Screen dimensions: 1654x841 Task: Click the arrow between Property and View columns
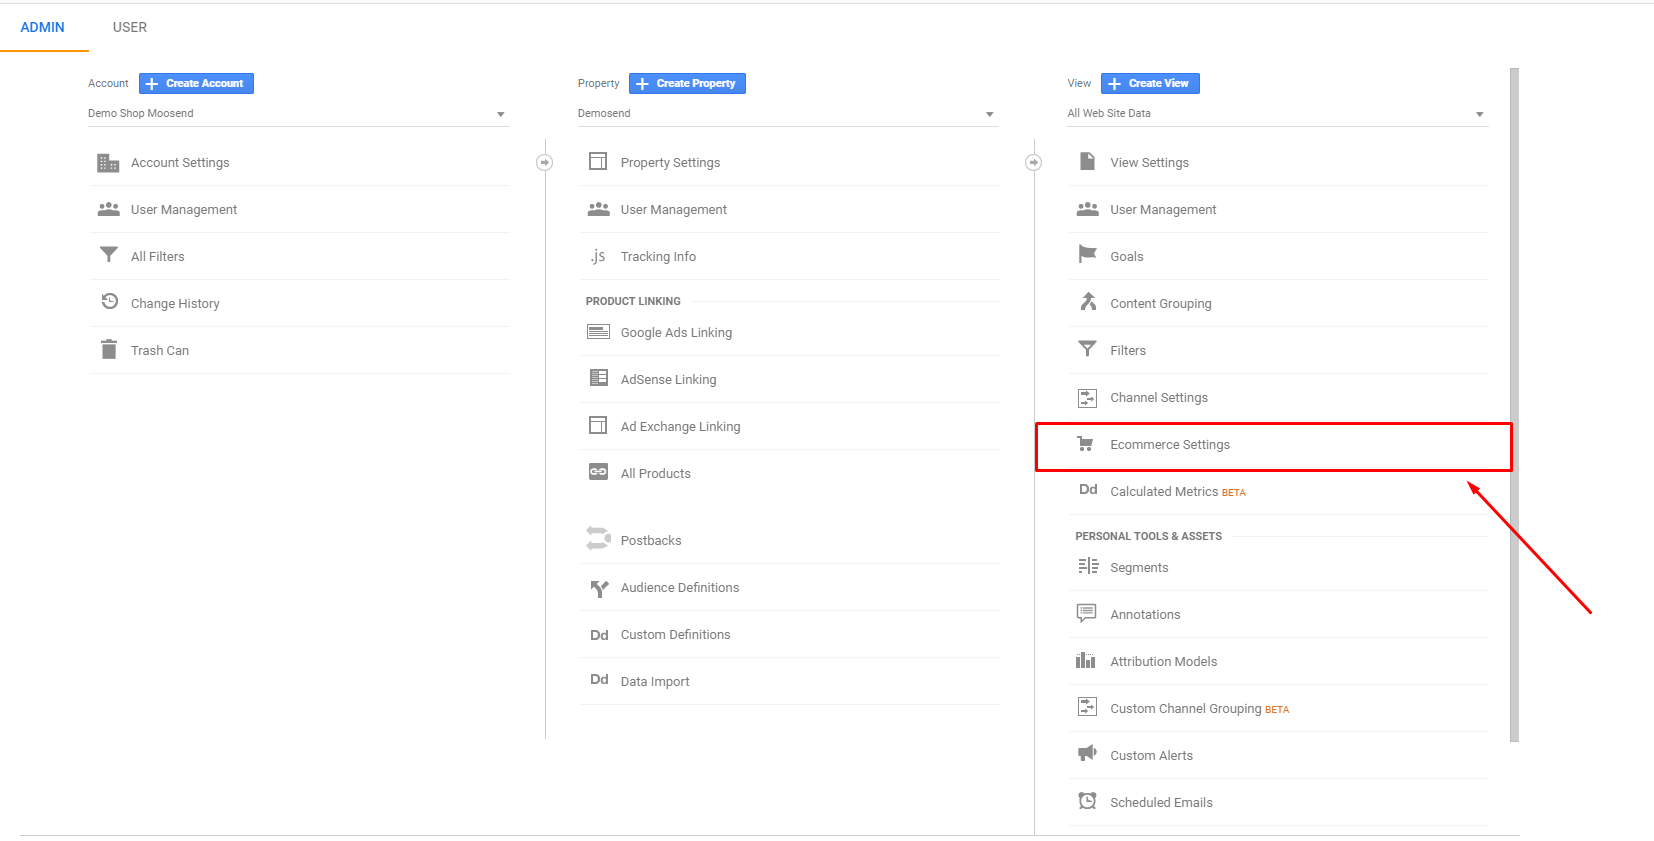(1034, 162)
